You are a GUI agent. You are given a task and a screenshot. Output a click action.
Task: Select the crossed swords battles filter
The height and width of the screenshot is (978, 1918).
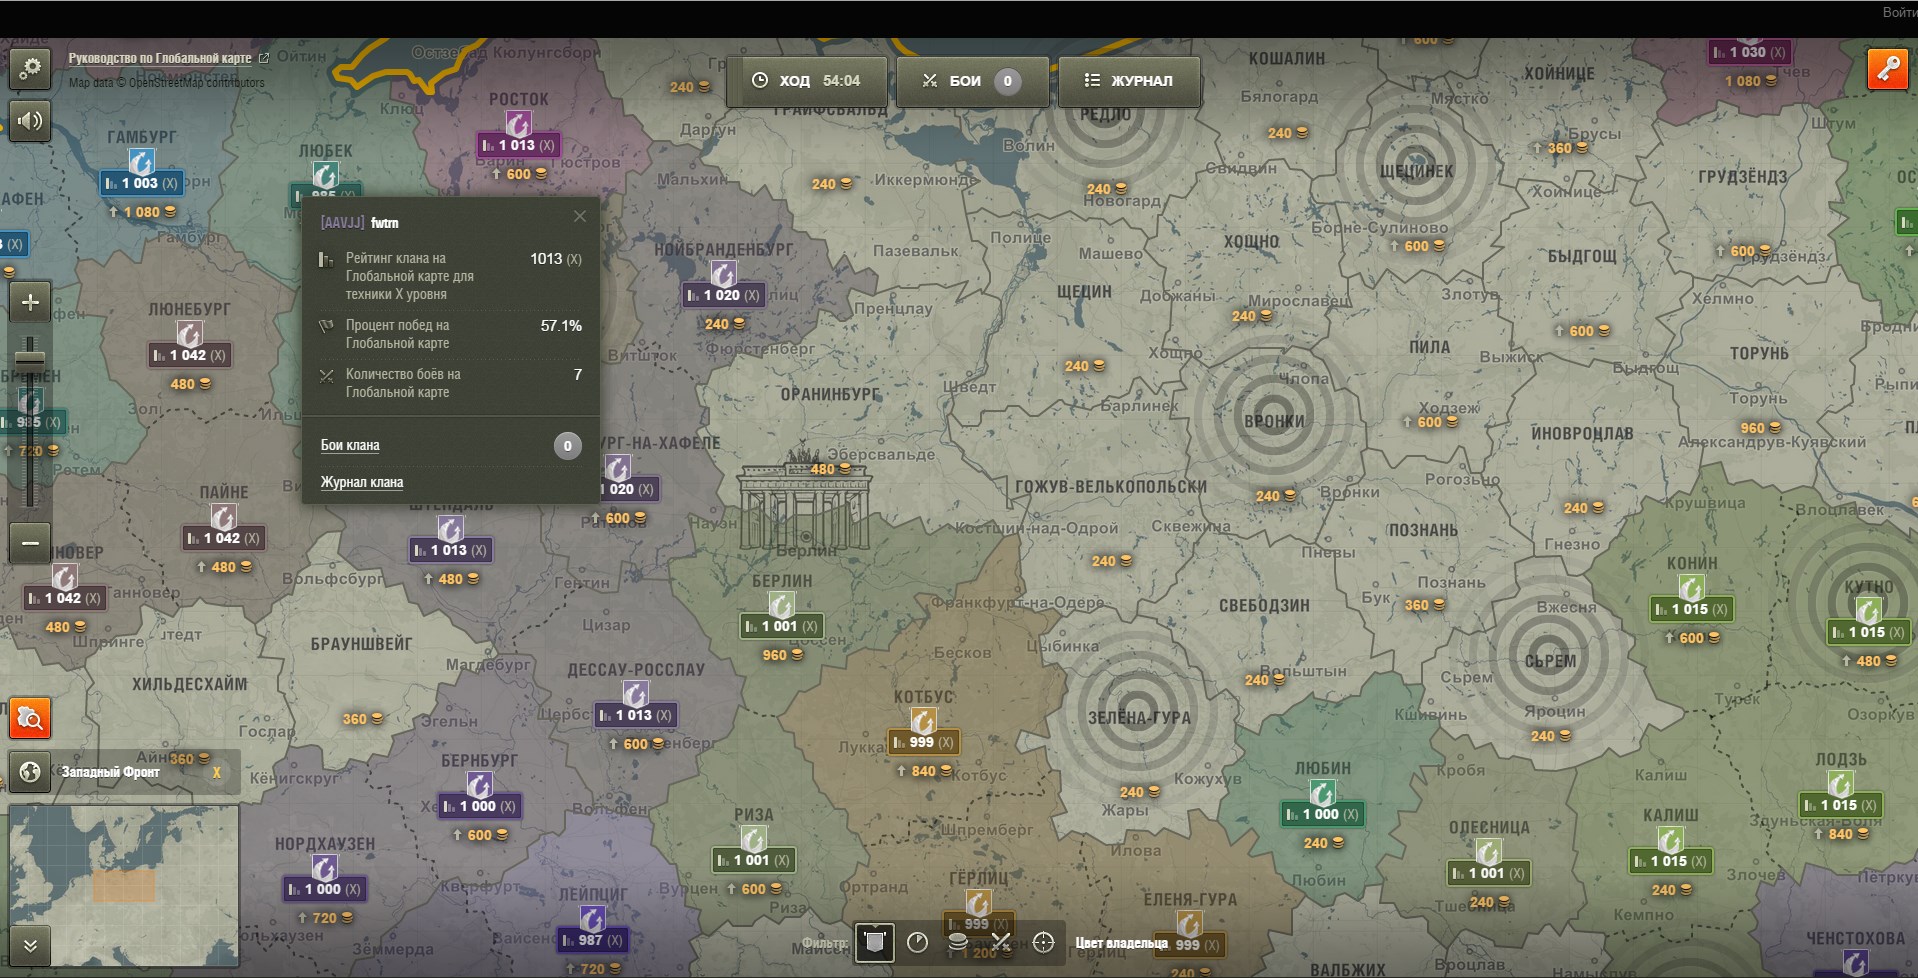click(x=1001, y=942)
